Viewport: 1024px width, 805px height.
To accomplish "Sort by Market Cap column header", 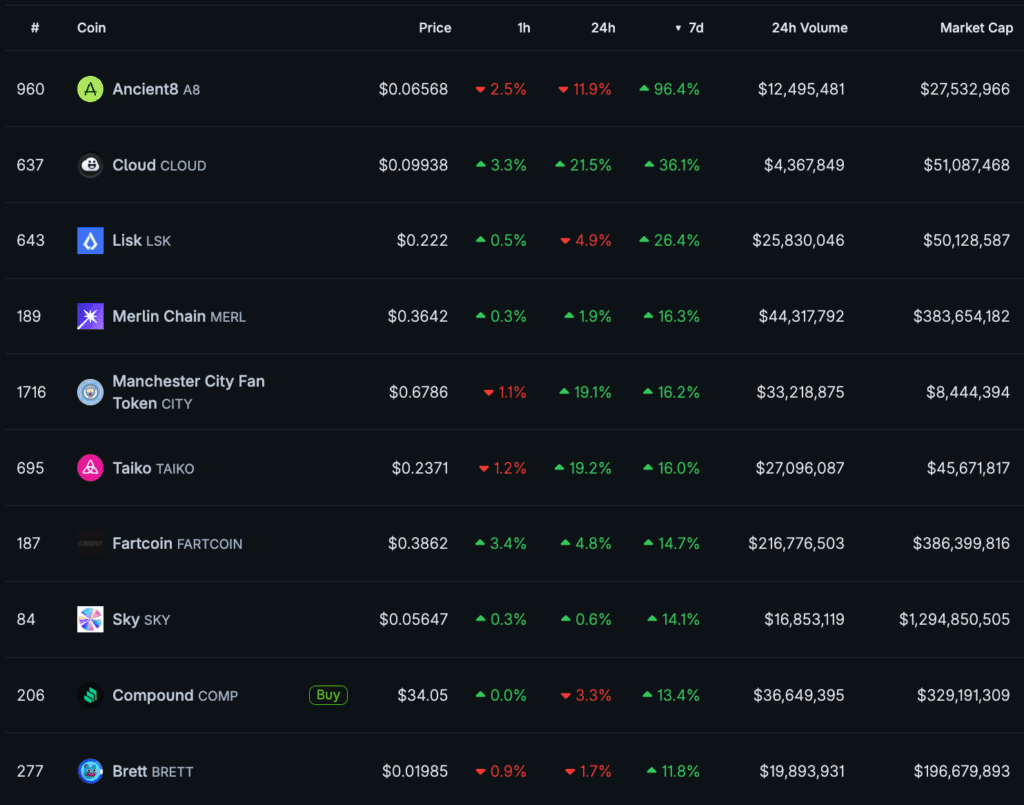I will [x=976, y=28].
